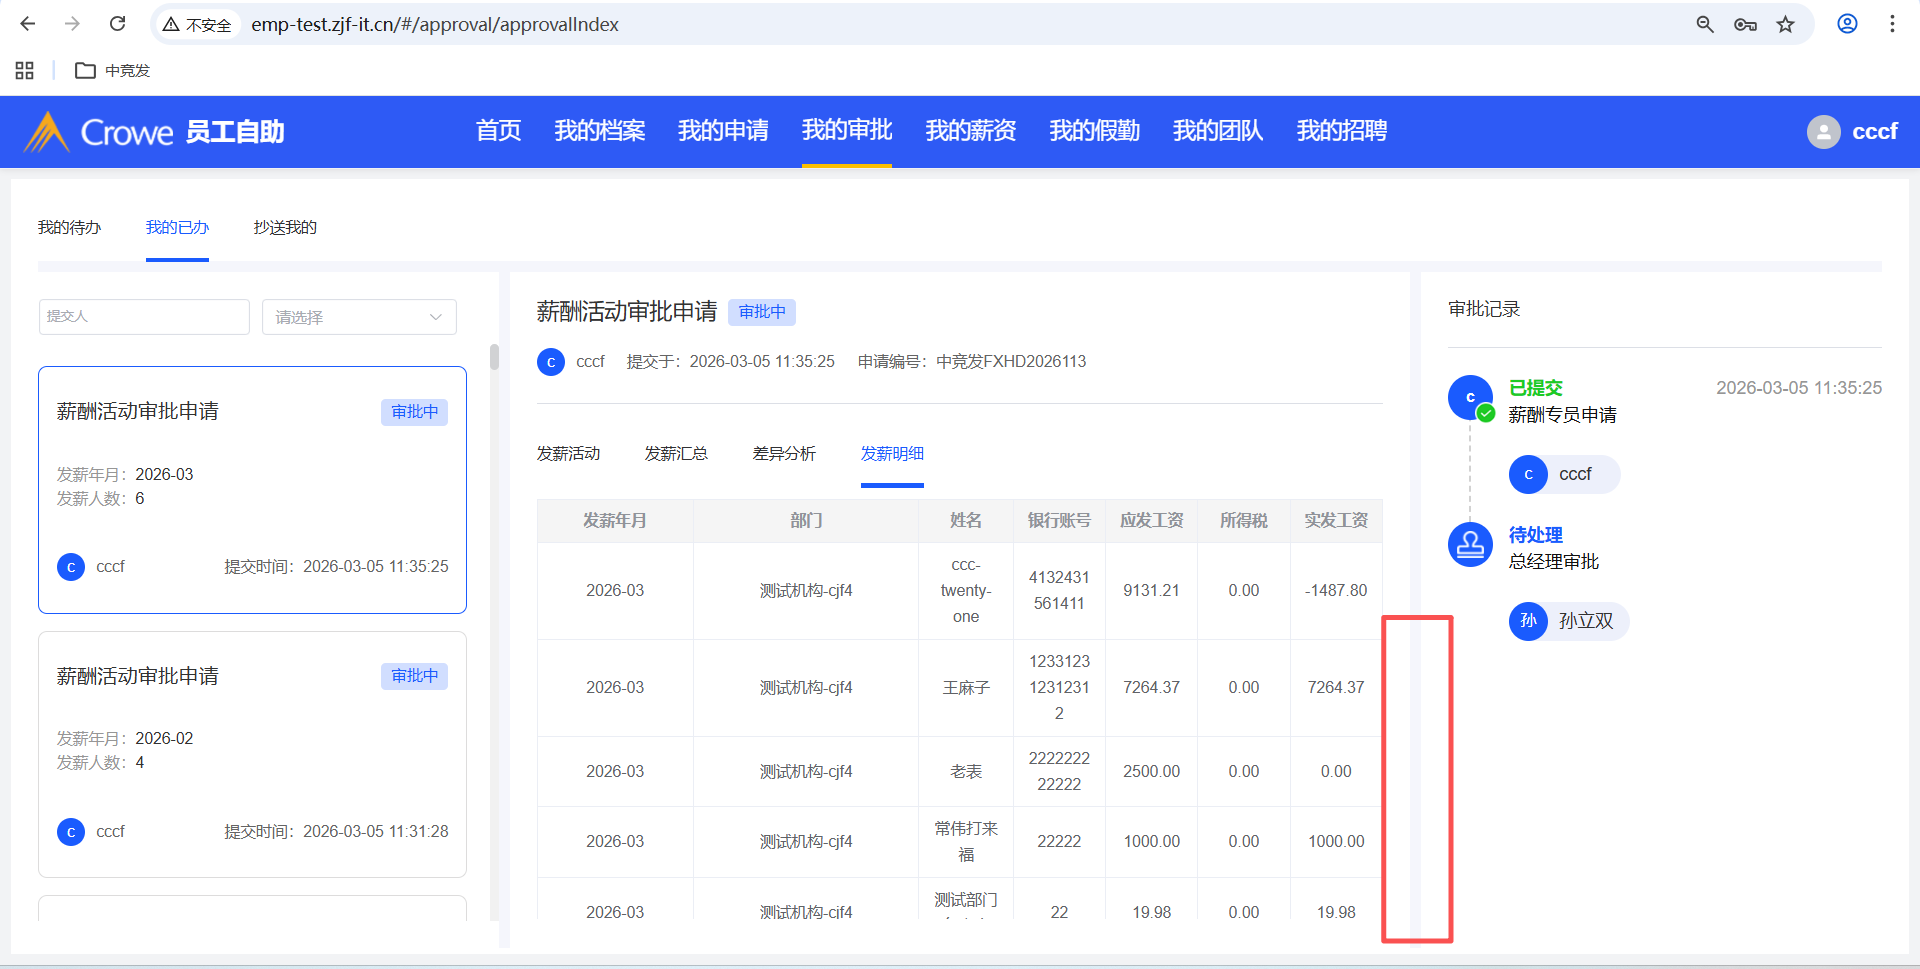This screenshot has width=1920, height=969.
Task: Open the Chrome profile icon
Action: [1847, 24]
